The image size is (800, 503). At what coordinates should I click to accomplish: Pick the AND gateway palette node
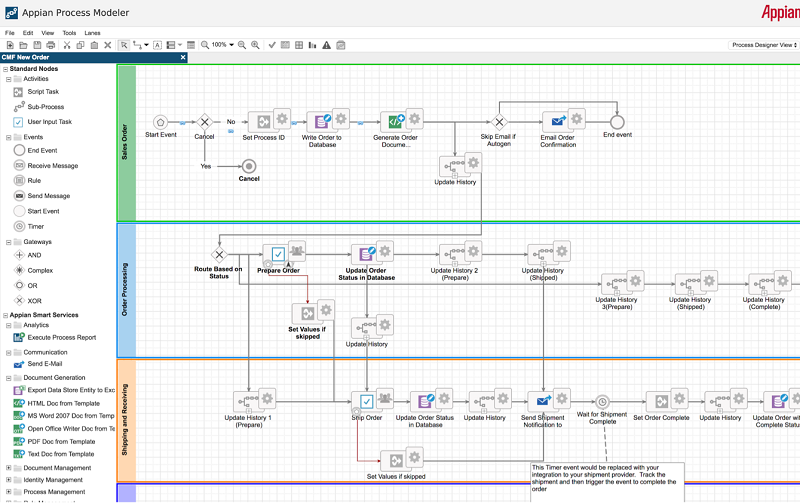pos(28,255)
